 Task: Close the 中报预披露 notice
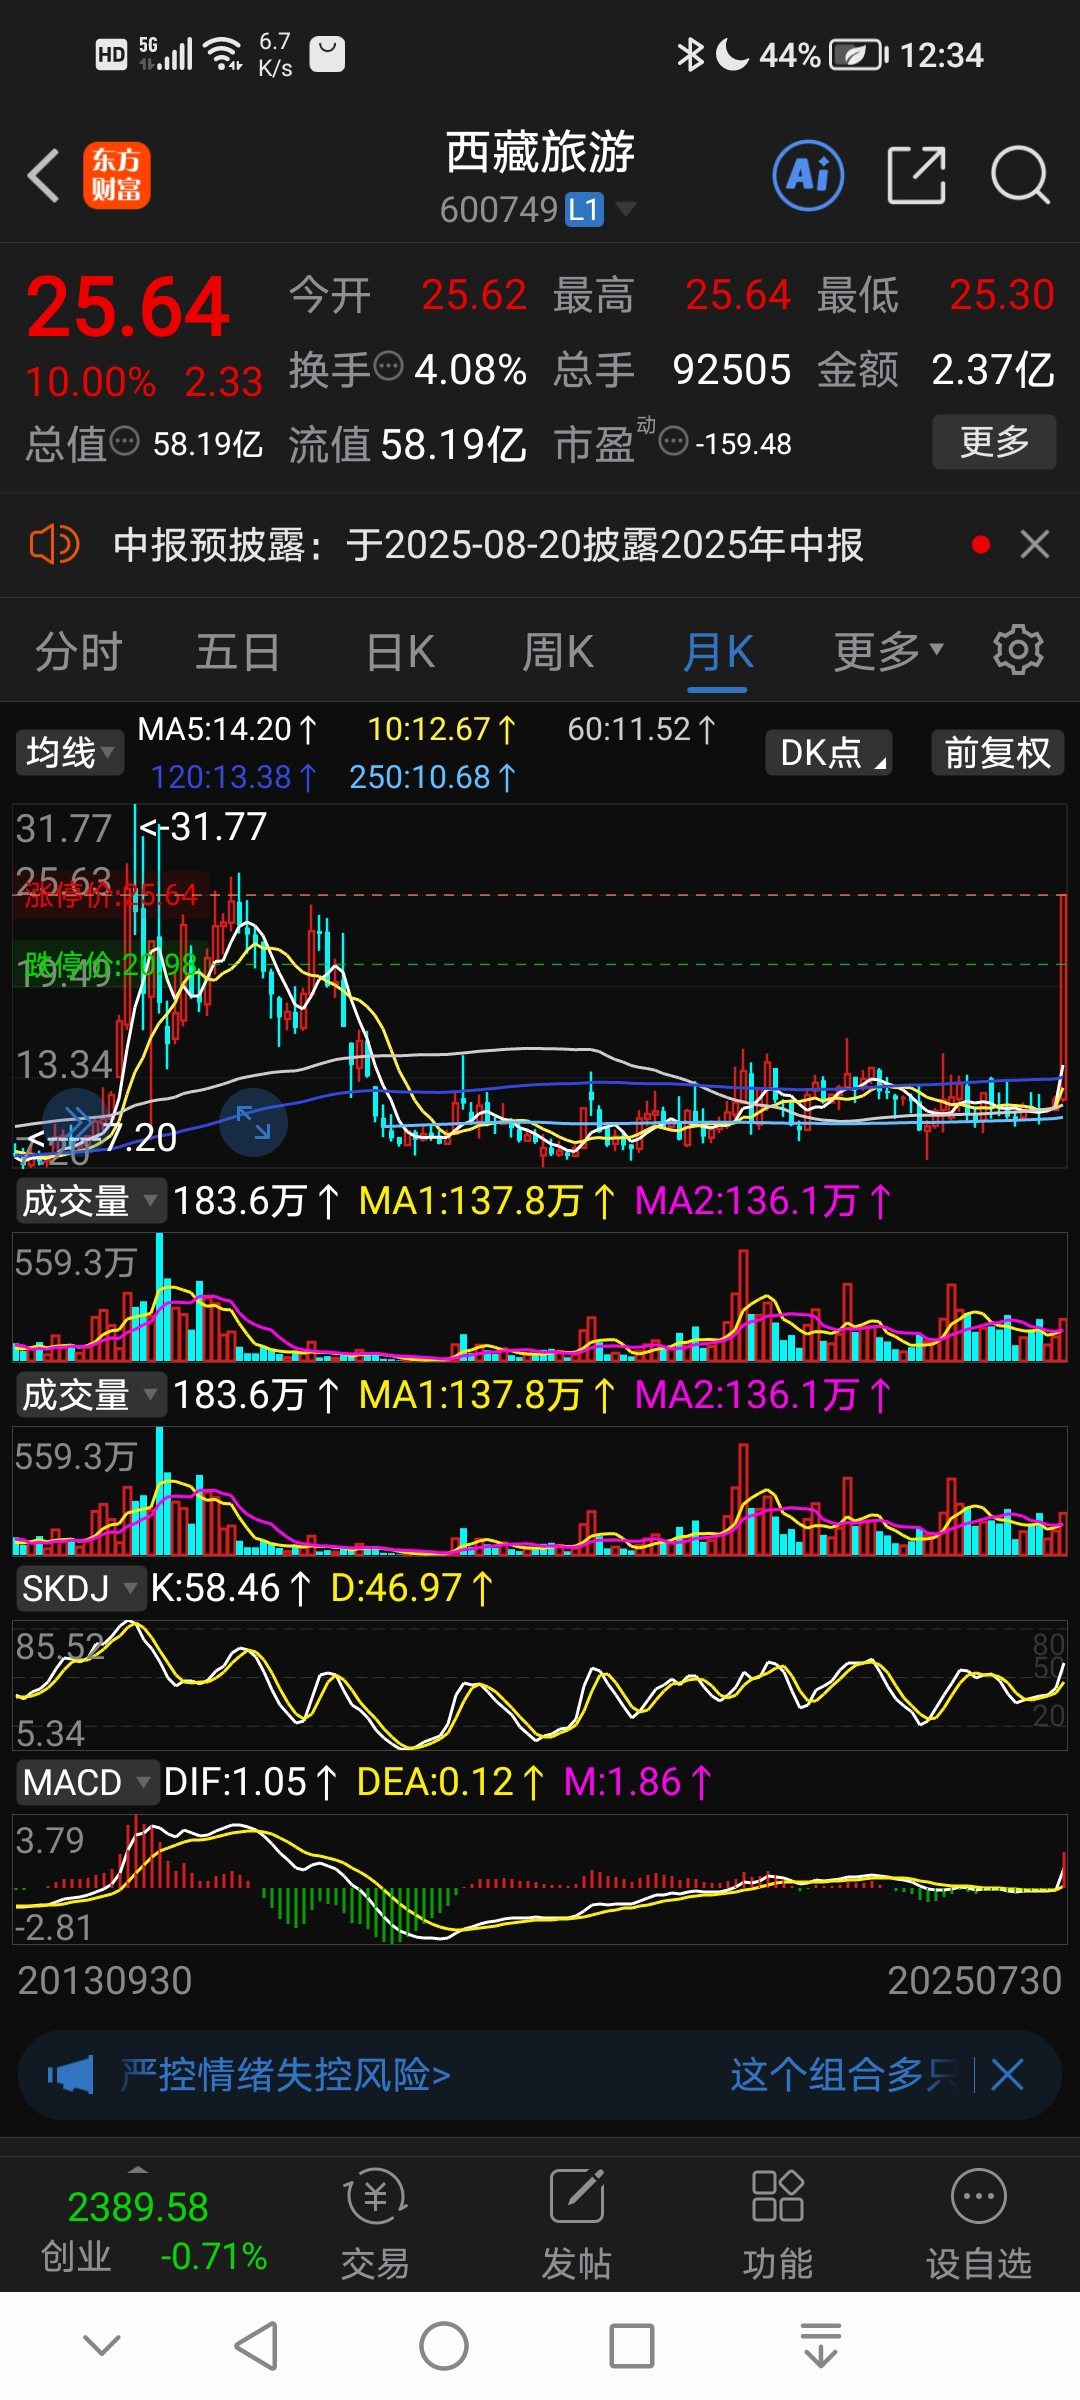point(1035,544)
